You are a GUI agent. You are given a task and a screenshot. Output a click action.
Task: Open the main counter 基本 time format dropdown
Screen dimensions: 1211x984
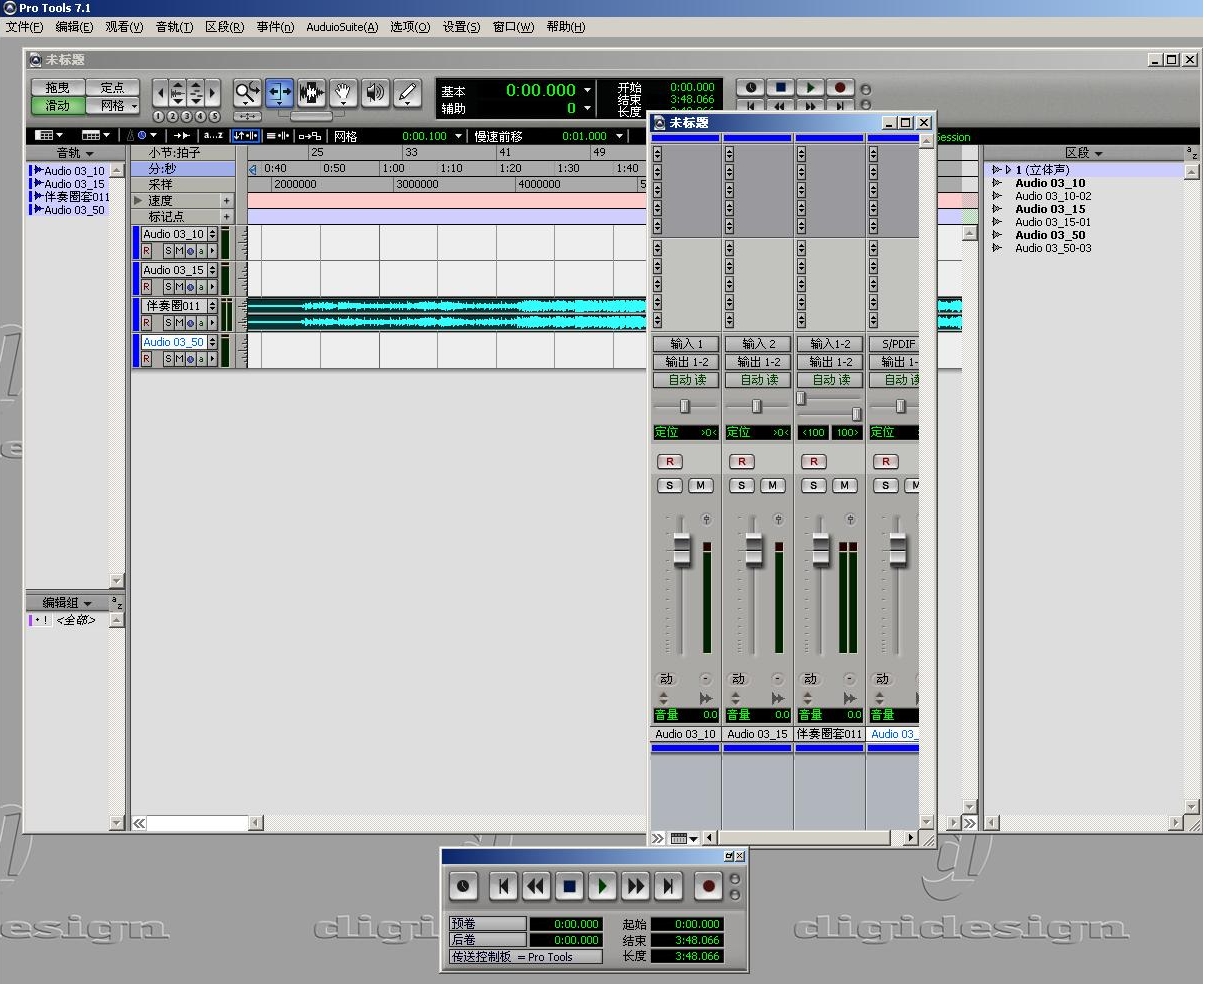tap(587, 90)
